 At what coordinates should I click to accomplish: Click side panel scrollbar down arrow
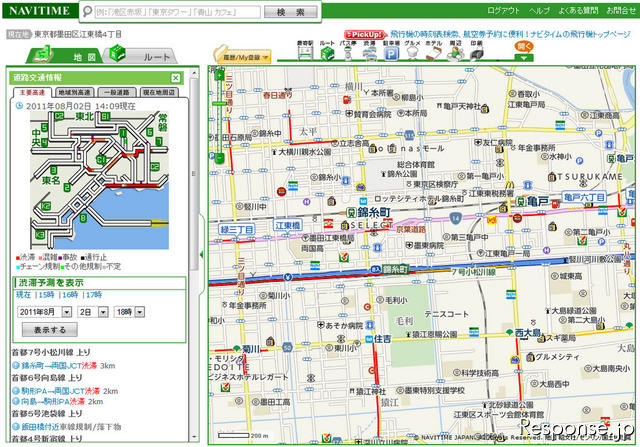[194, 436]
